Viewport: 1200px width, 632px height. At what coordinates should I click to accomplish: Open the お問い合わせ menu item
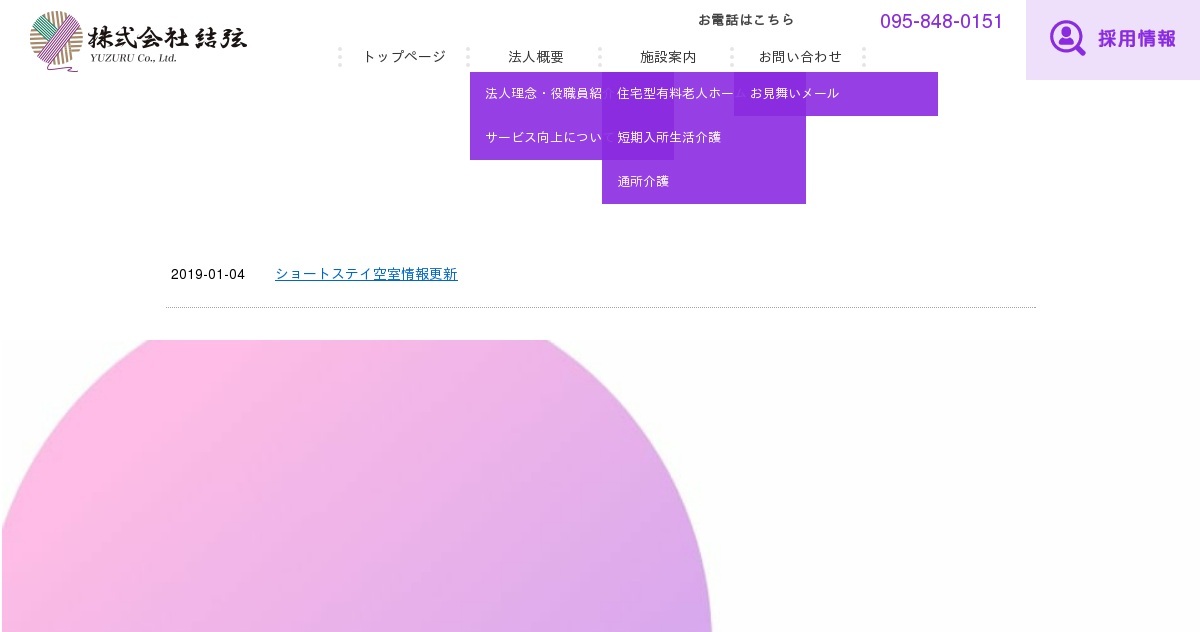pyautogui.click(x=800, y=57)
